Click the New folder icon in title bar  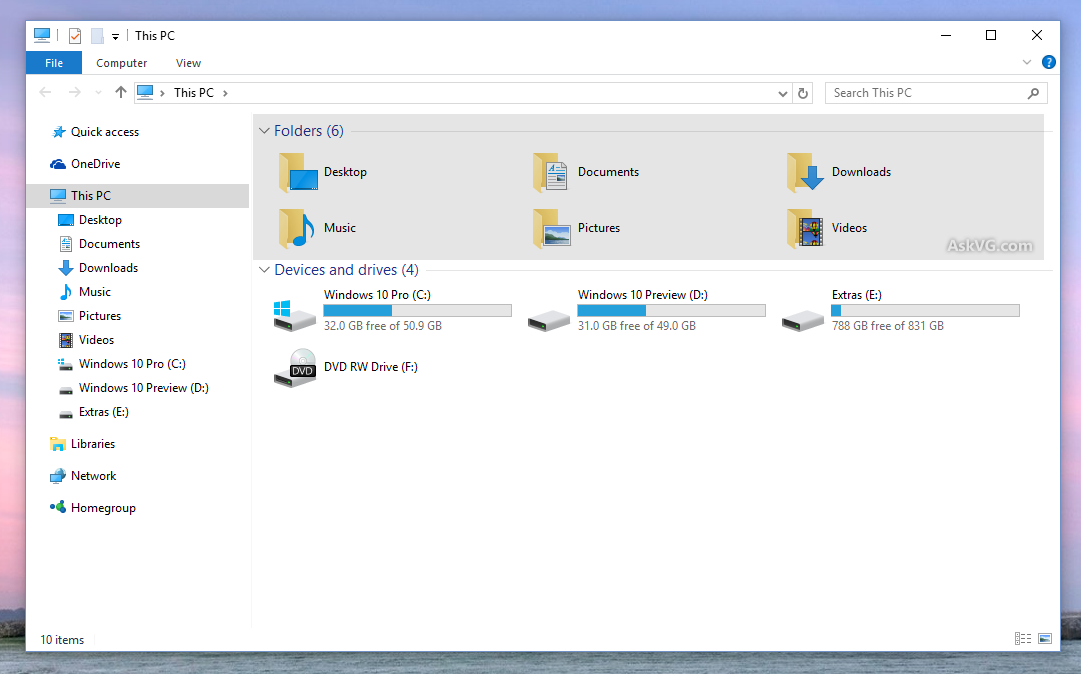pos(97,36)
